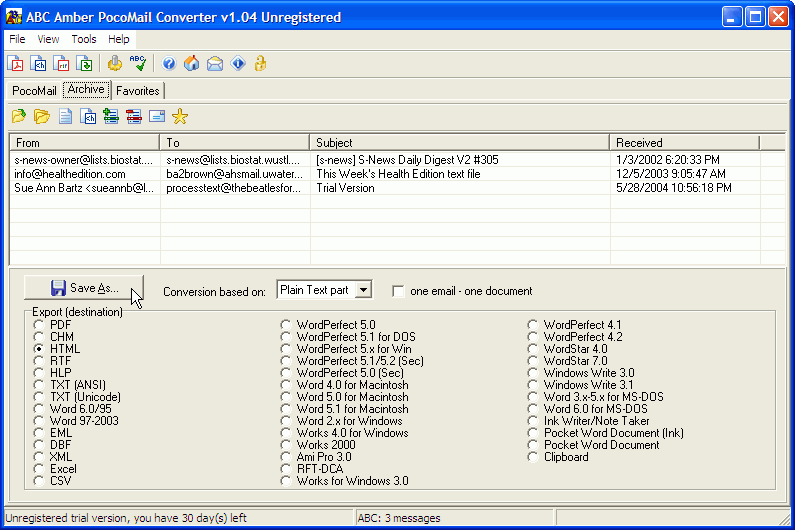Choose TXT (ANSI) export option
The image size is (795, 530).
tap(39, 385)
